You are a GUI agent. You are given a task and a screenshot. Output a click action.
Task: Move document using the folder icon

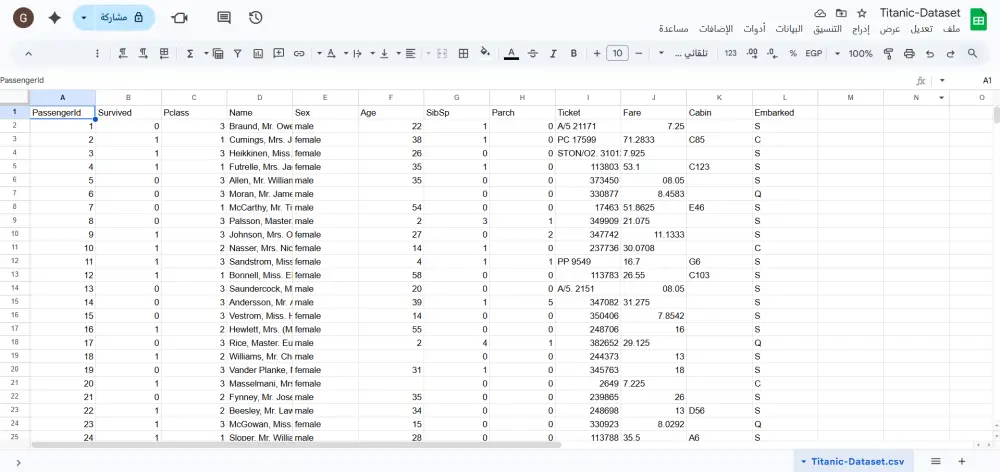pos(841,13)
